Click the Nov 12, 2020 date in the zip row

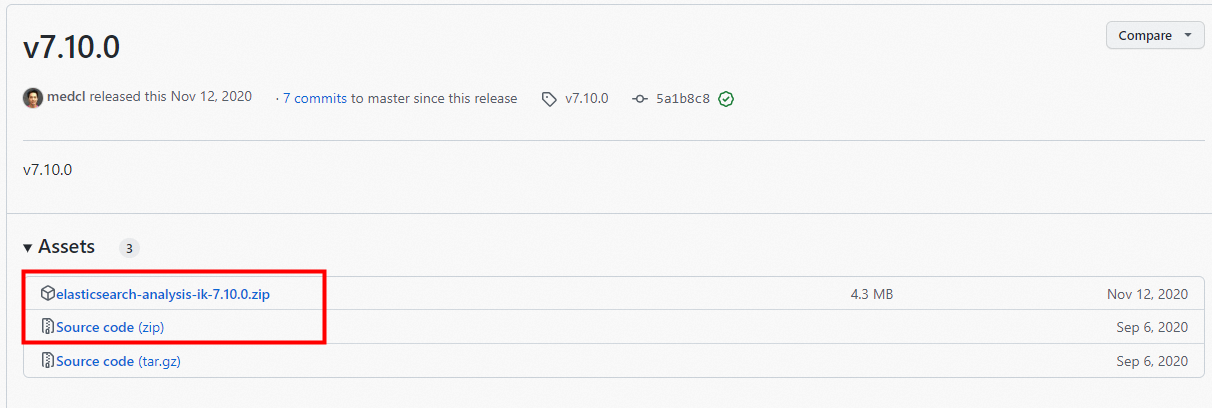point(1147,294)
